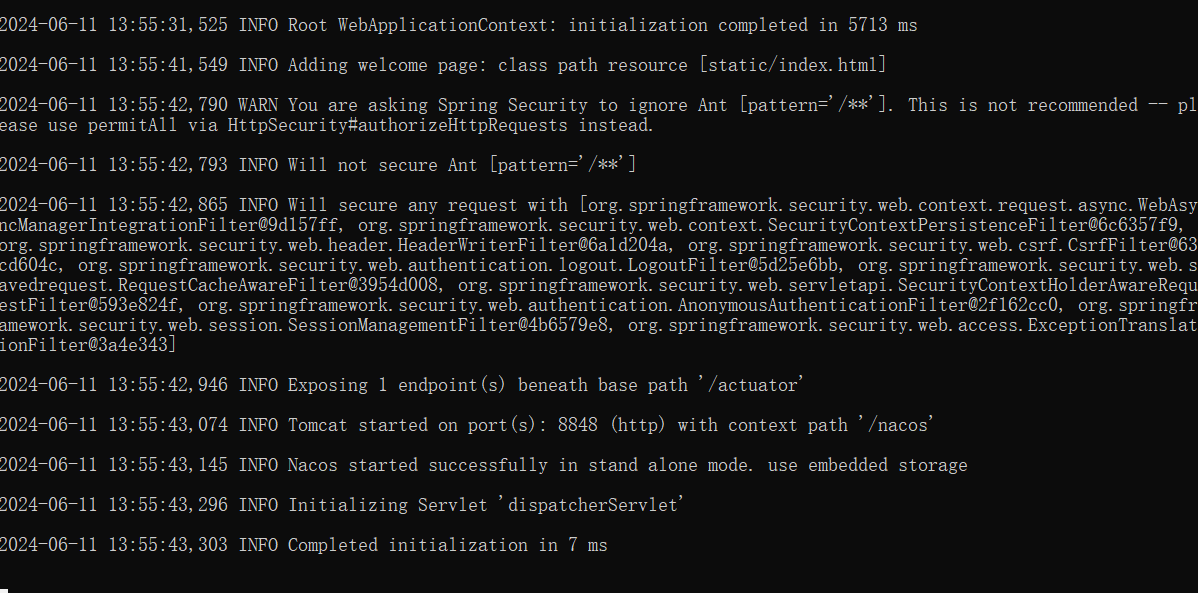Click the 'Nacos started successfully' message
Image resolution: width=1199 pixels, height=595 pixels.
tap(418, 465)
